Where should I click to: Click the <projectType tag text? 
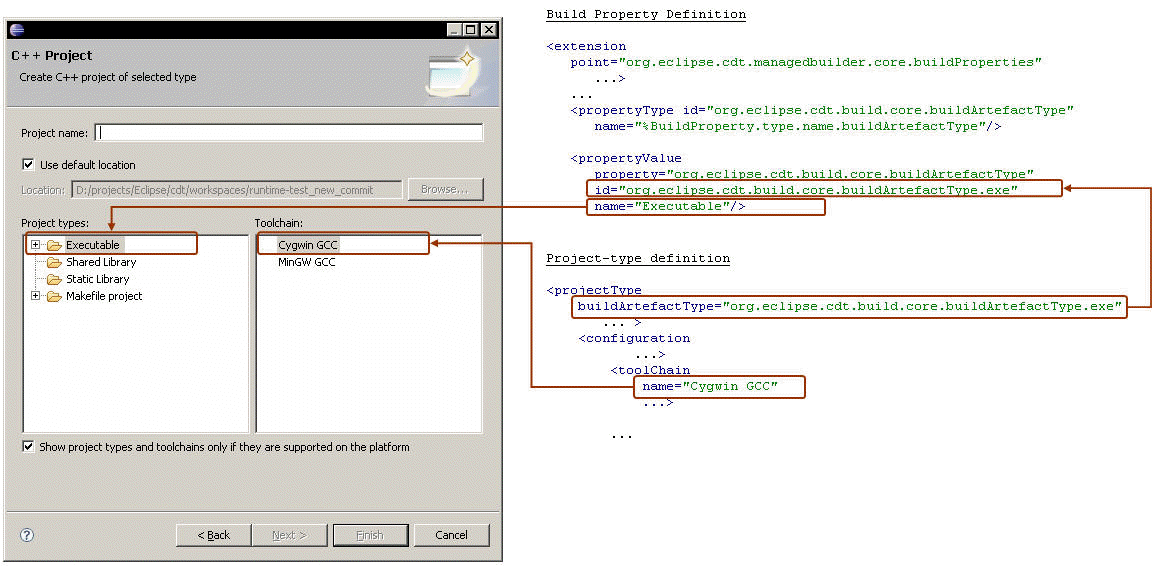coord(594,290)
